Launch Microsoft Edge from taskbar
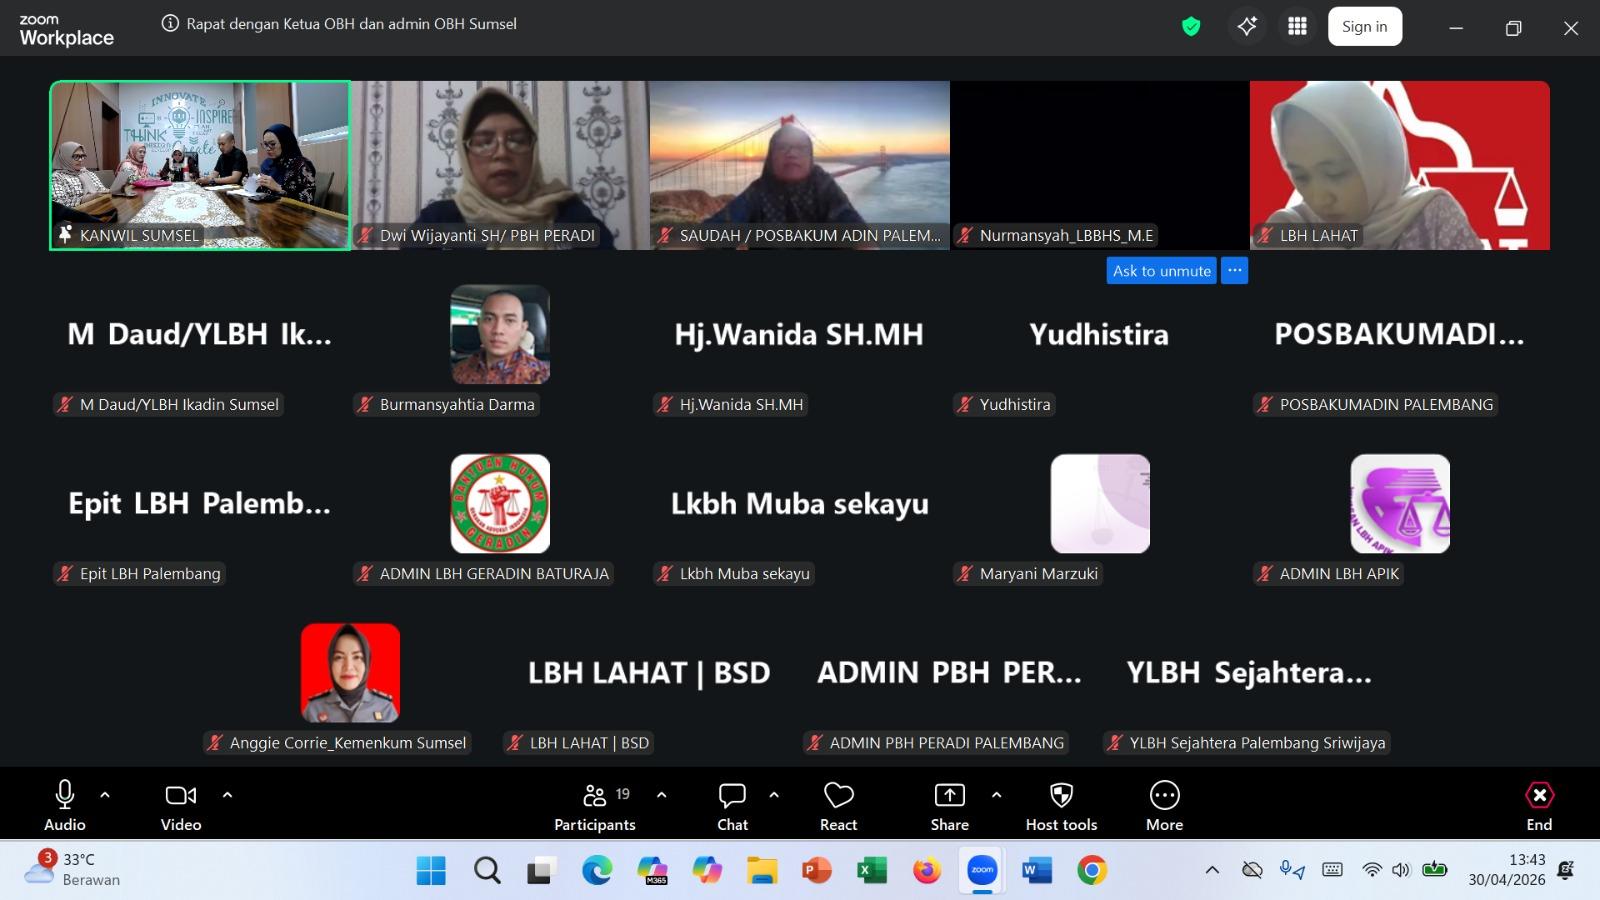 point(597,871)
